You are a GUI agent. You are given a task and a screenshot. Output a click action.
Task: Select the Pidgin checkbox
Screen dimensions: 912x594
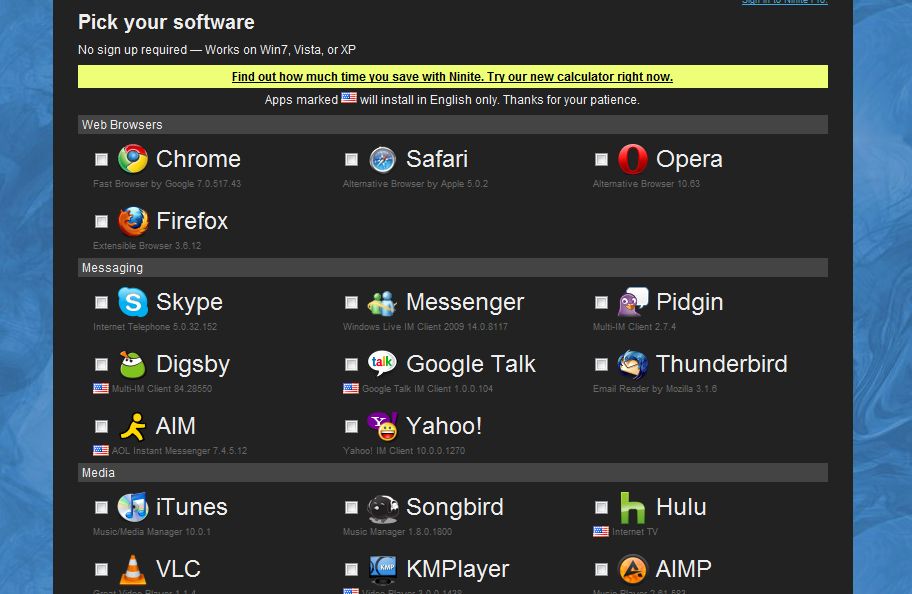click(601, 303)
